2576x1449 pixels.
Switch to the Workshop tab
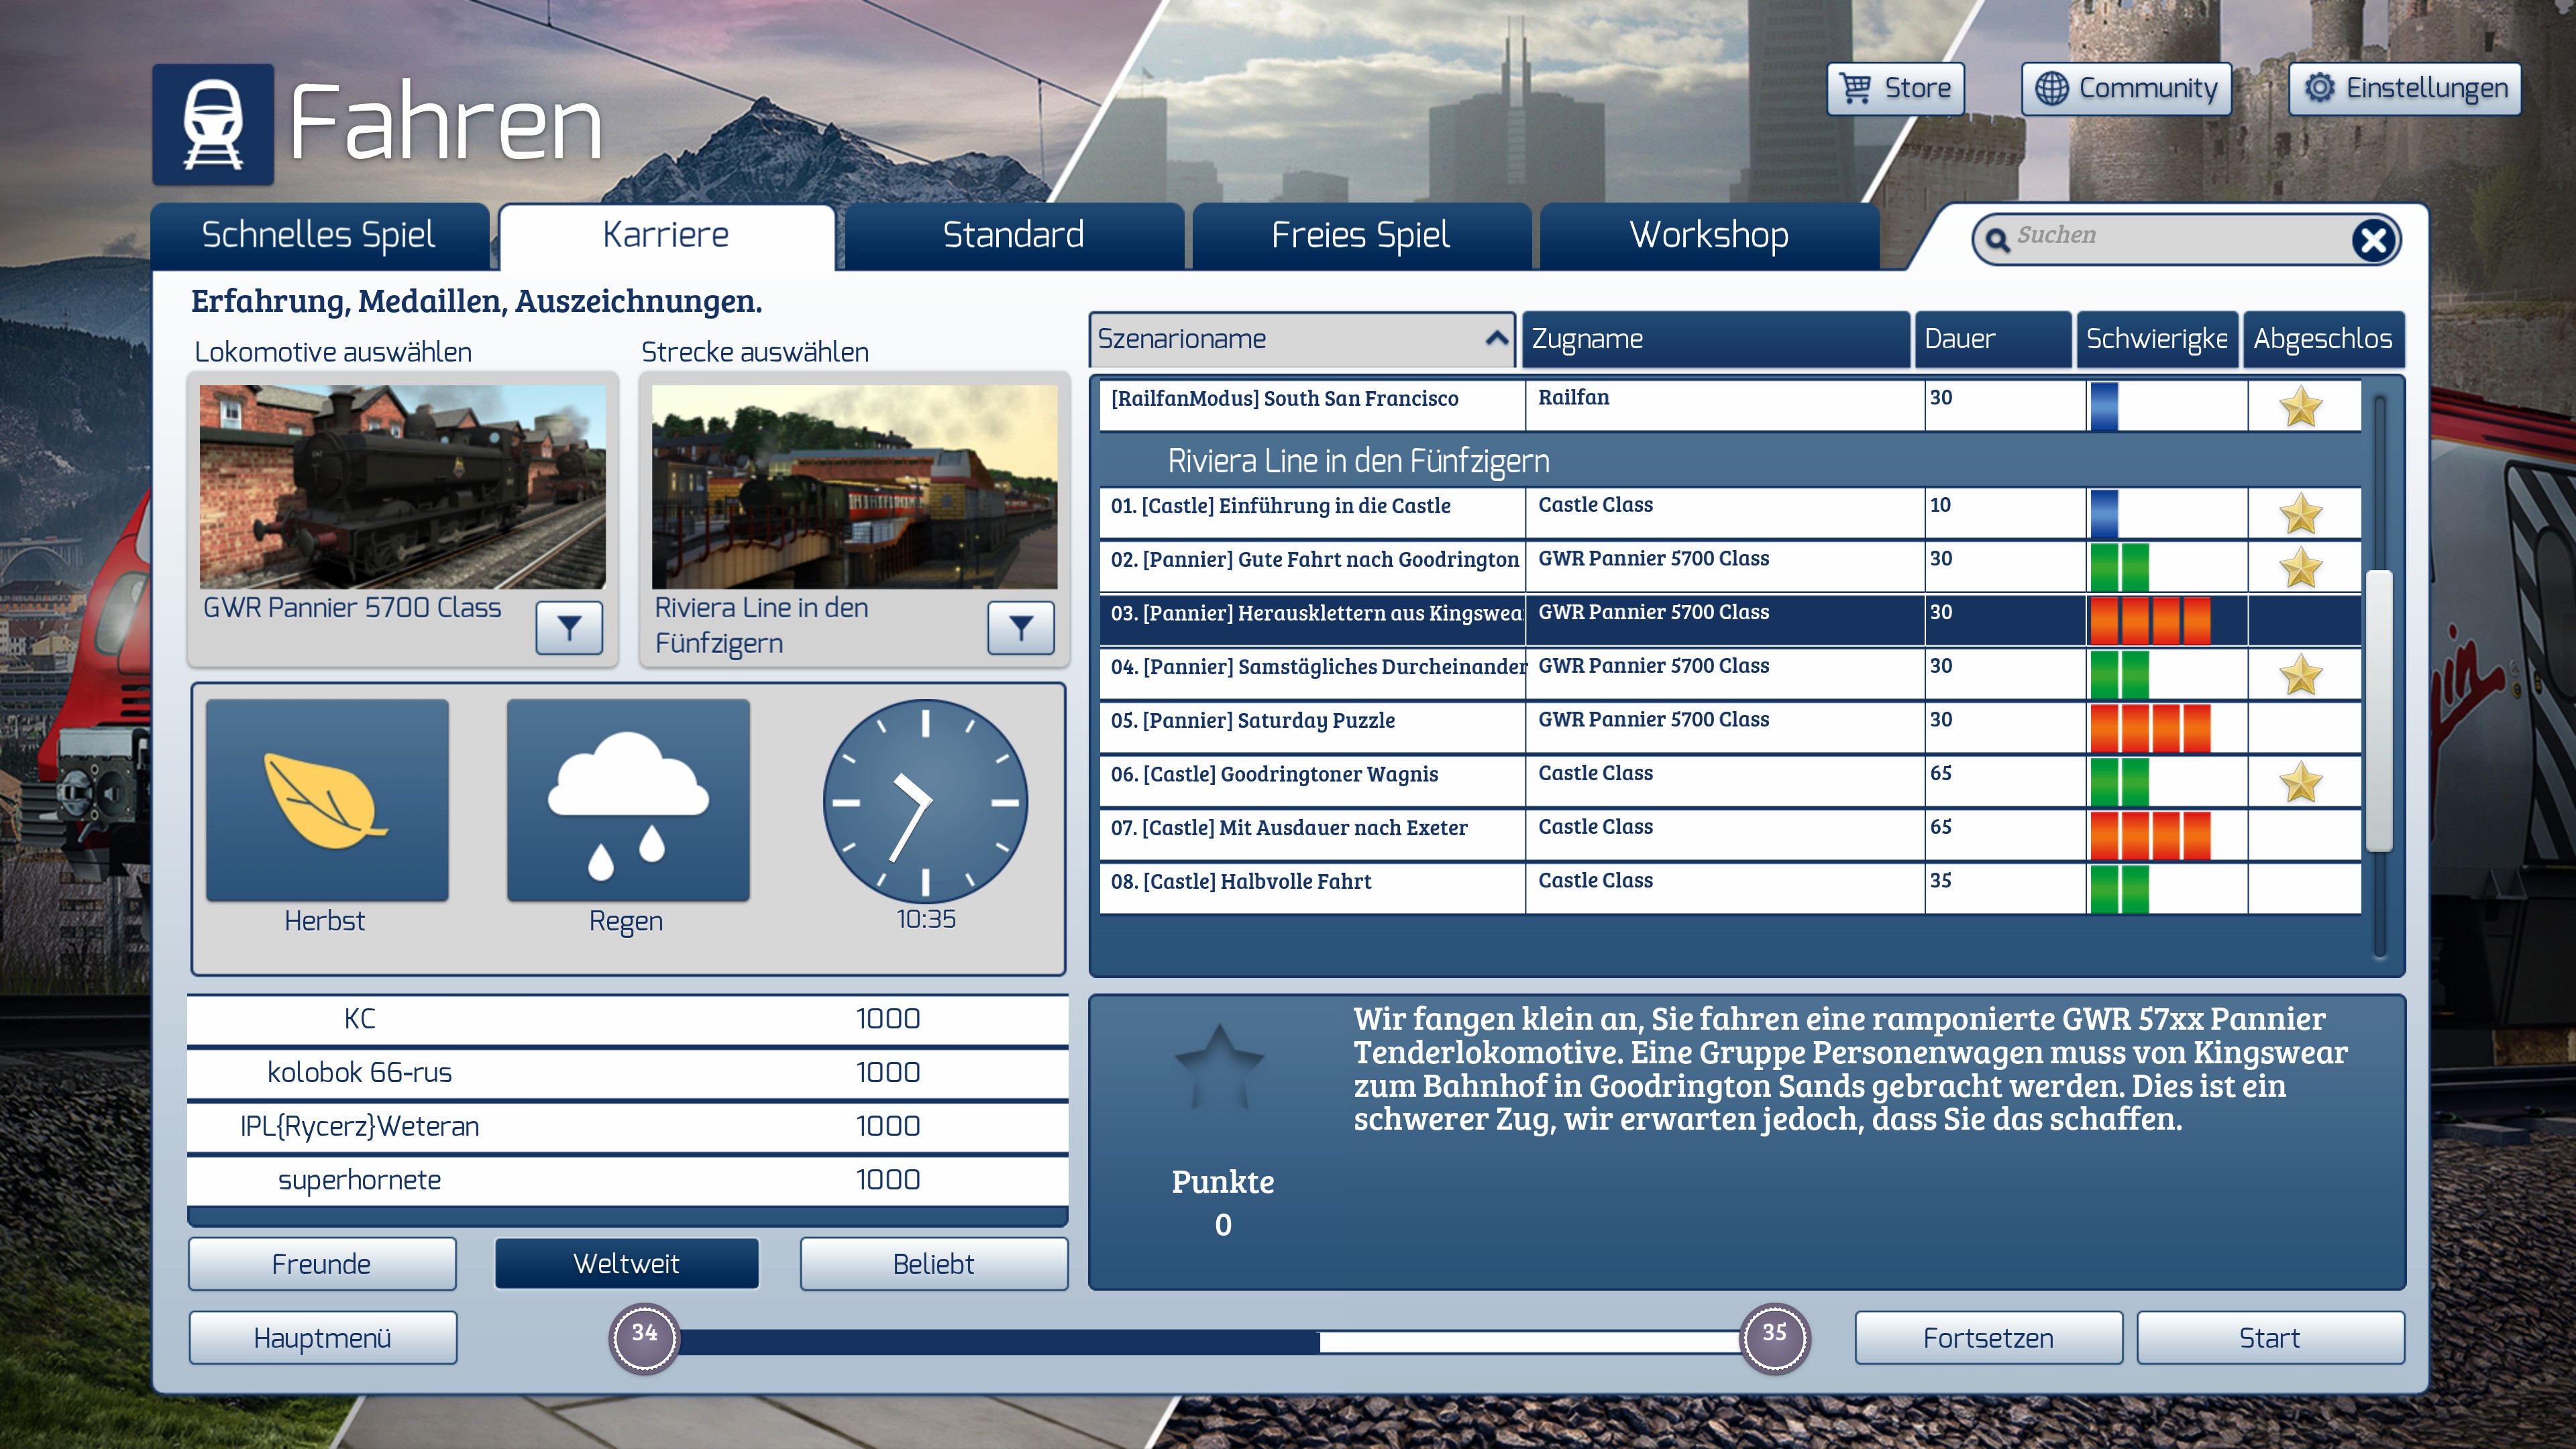[1708, 236]
